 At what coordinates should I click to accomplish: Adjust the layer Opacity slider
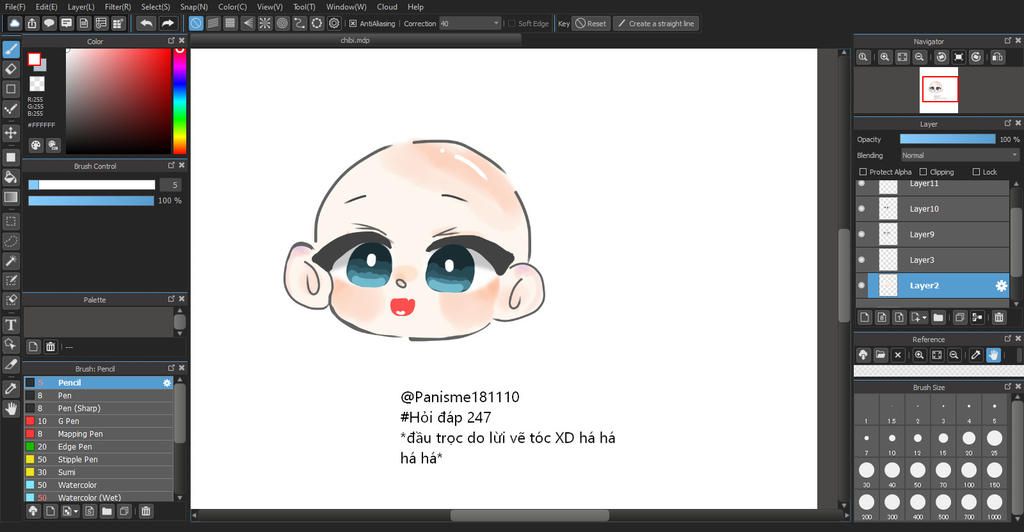[948, 139]
